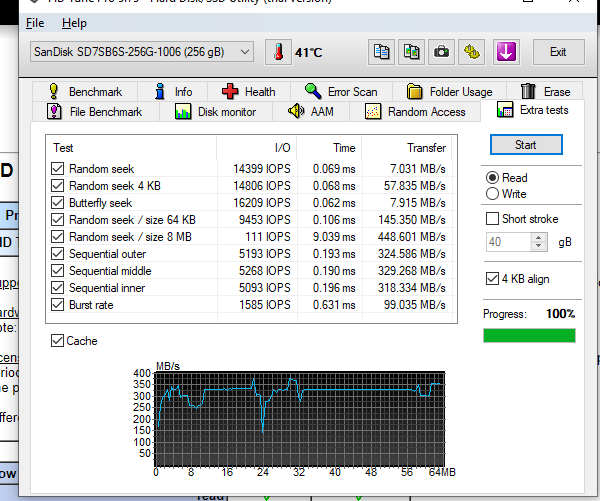Uncheck the Random seek test

tap(57, 168)
